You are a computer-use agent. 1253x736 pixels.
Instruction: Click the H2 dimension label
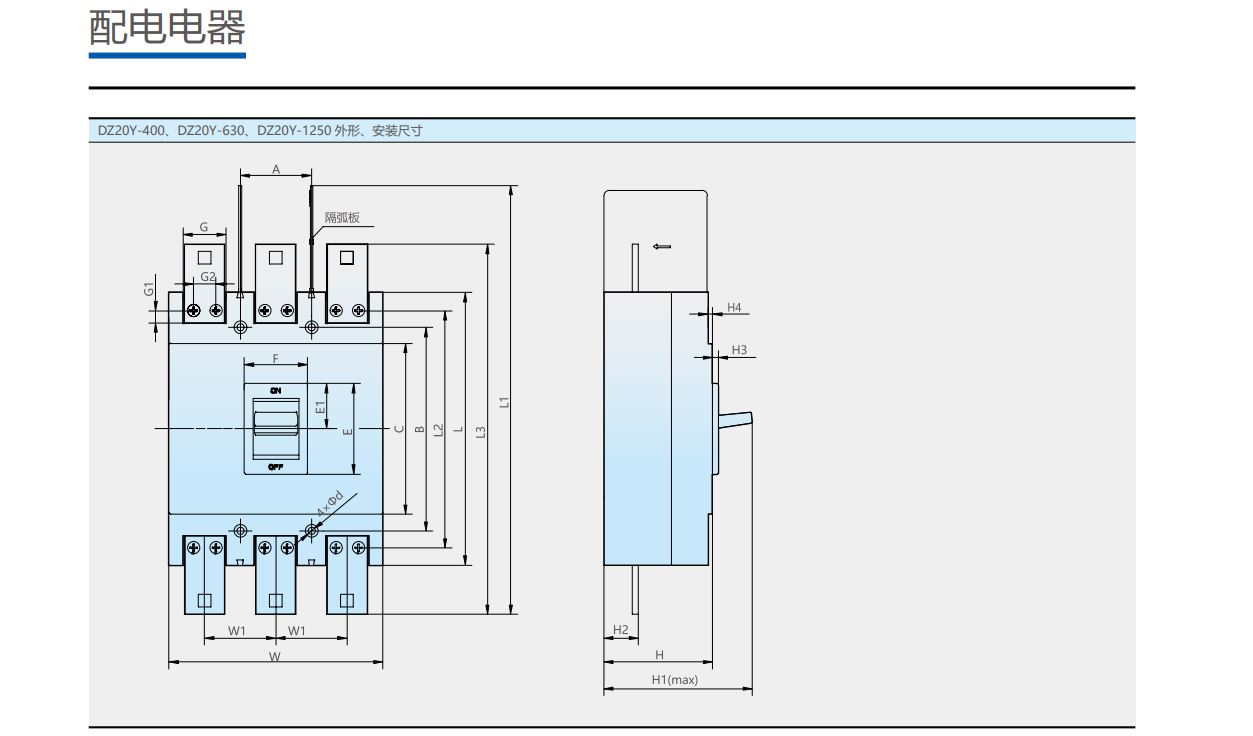(620, 629)
